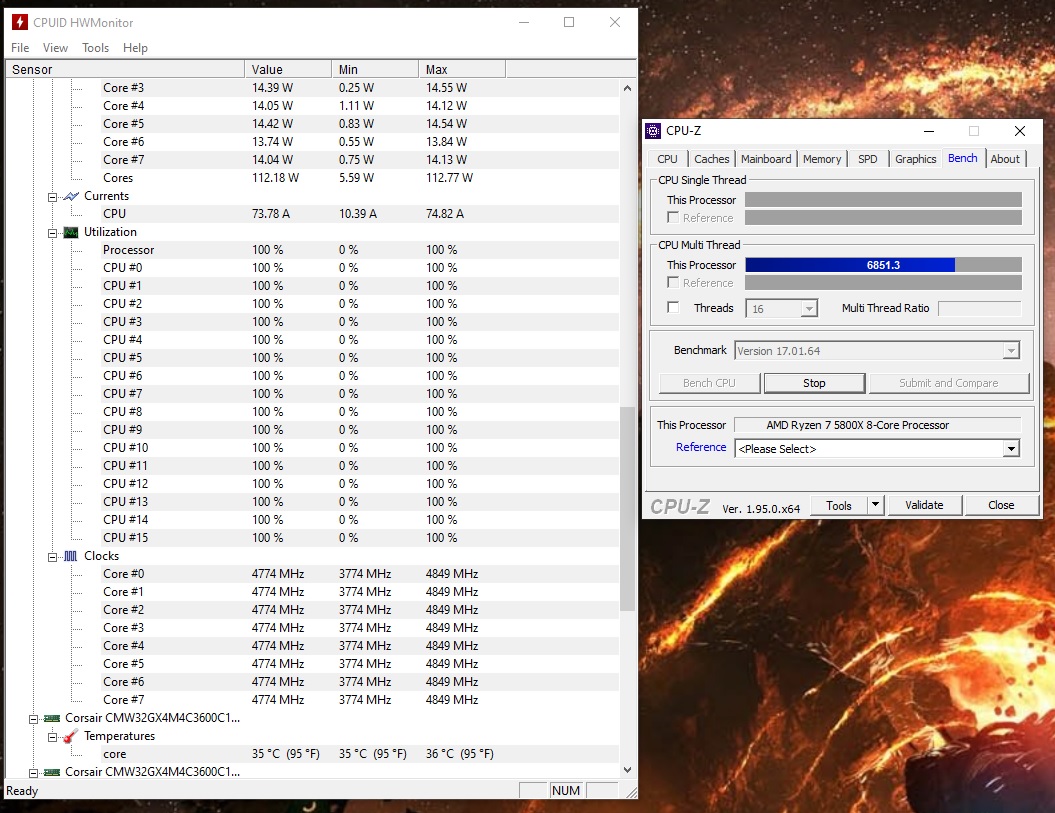Switch to the SPD tab
Viewport: 1055px width, 813px height.
(867, 159)
